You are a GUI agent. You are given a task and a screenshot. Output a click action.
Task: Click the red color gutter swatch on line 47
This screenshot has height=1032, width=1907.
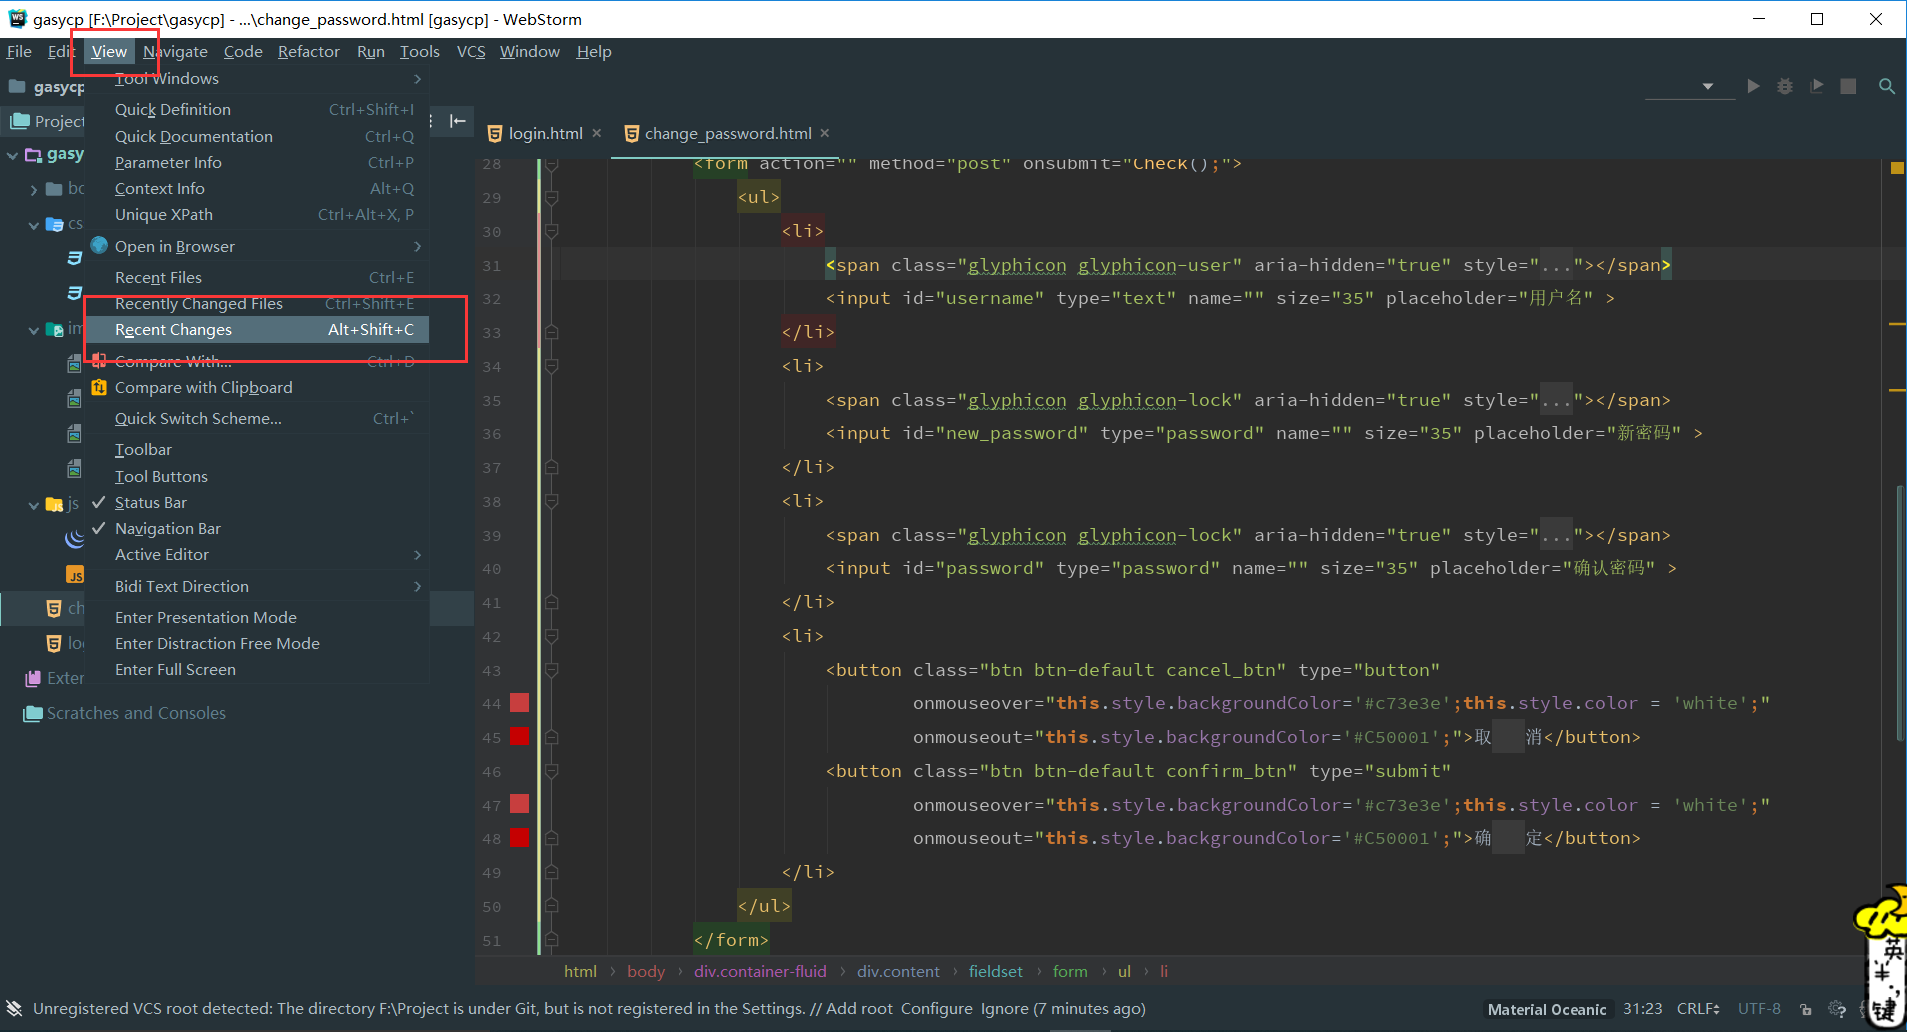[x=519, y=804]
